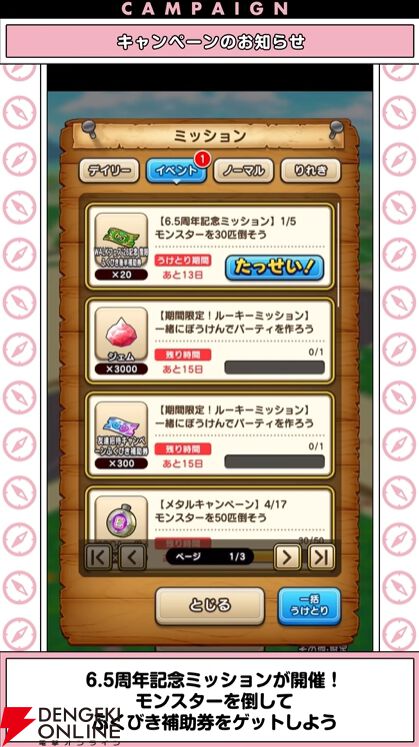Tap the blue friend-invite ticket icon
The image size is (419, 747).
[x=121, y=428]
